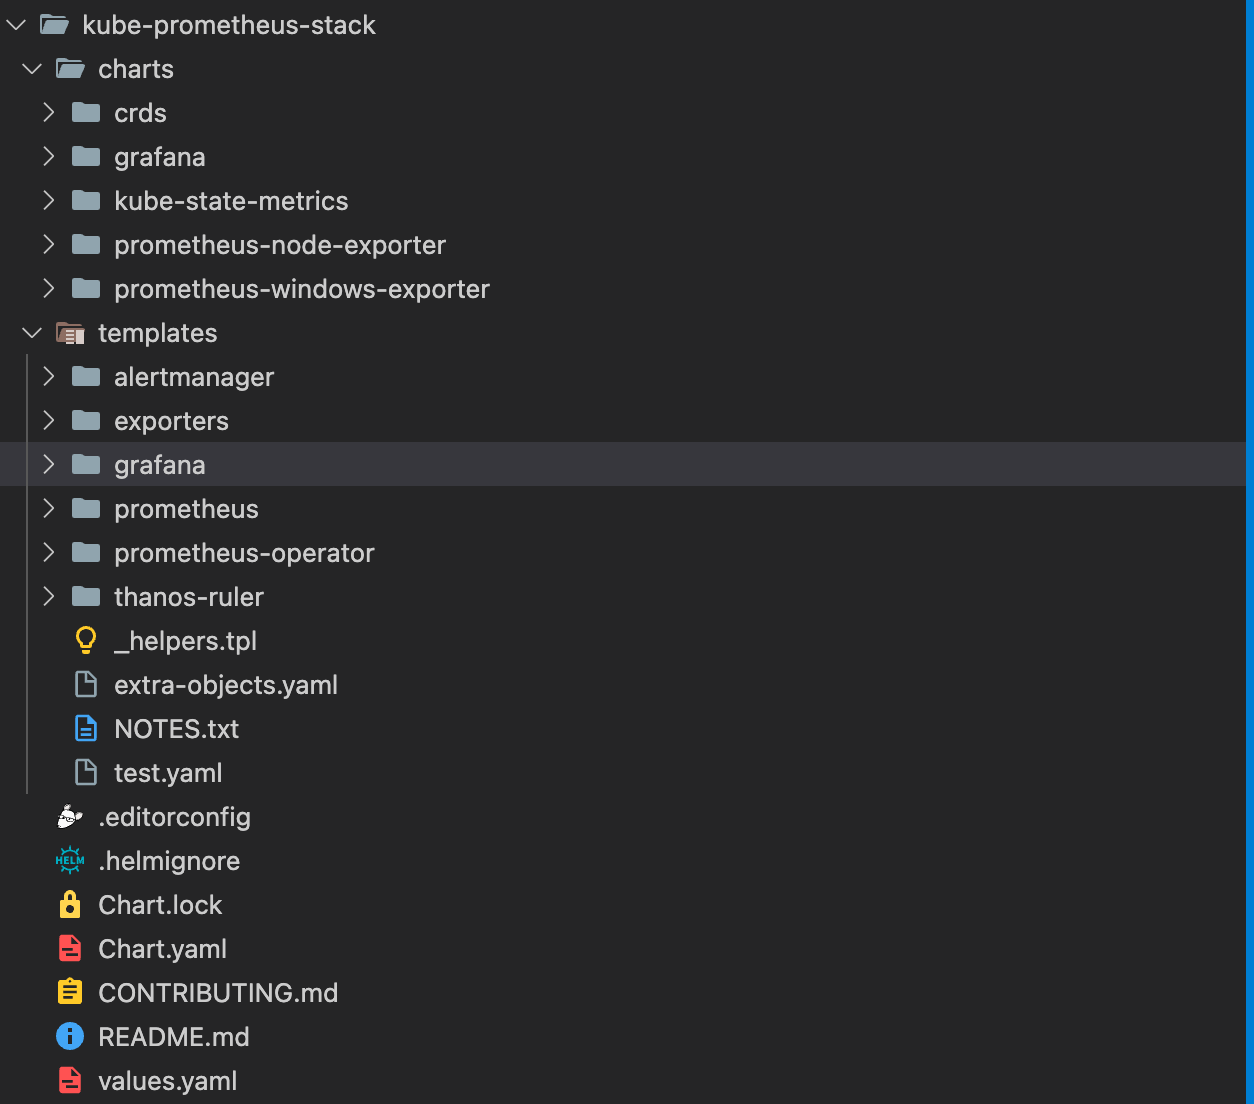Image resolution: width=1254 pixels, height=1104 pixels.
Task: Click the clipboard icon beside CONTRIBUTING.md
Action: click(x=70, y=993)
